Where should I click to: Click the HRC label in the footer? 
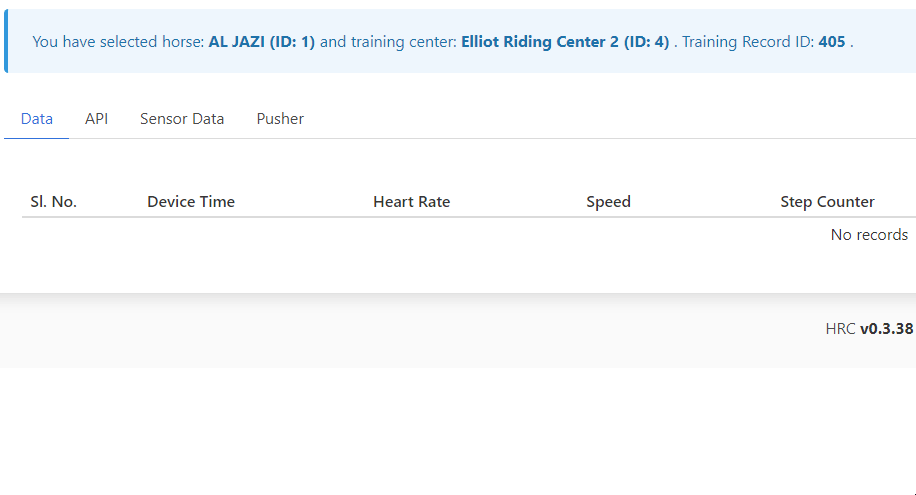[x=840, y=329]
